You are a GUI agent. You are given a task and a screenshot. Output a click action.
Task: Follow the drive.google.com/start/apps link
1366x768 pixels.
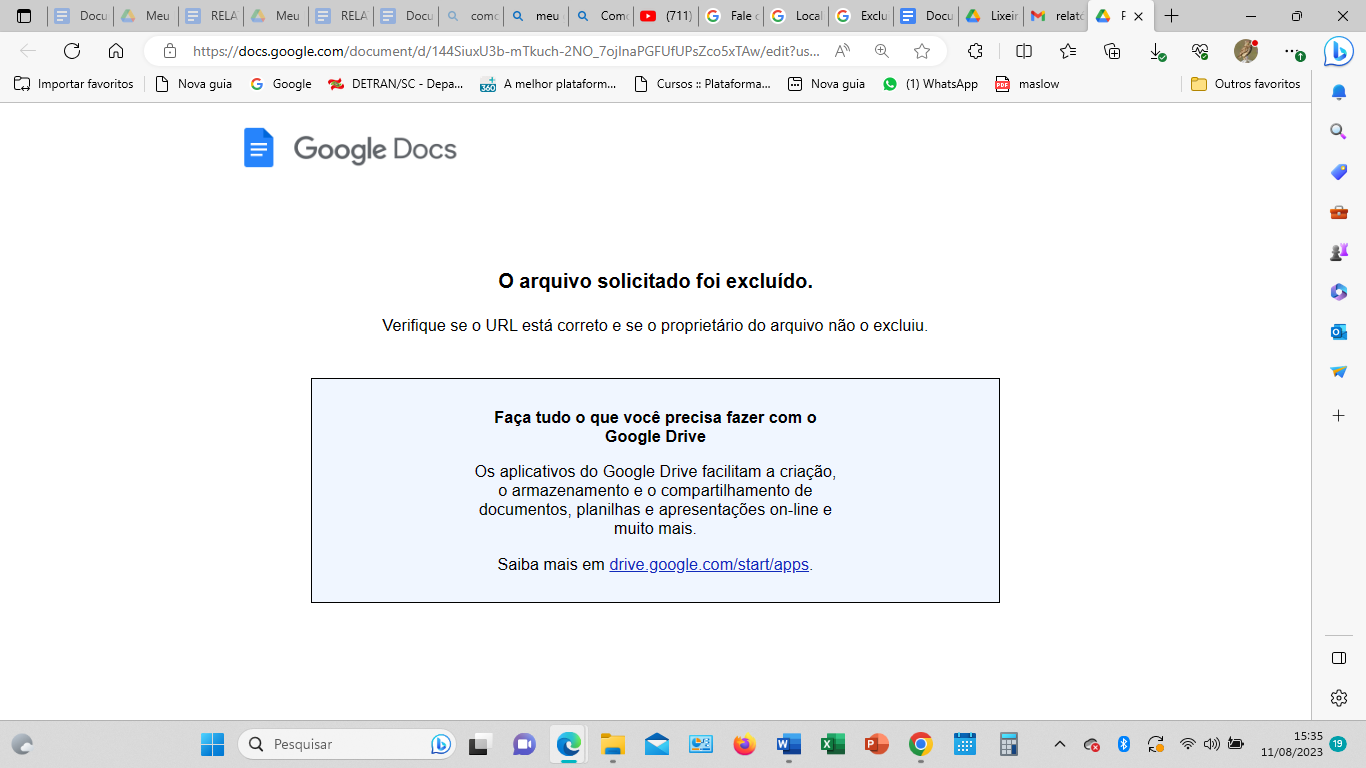(x=709, y=564)
